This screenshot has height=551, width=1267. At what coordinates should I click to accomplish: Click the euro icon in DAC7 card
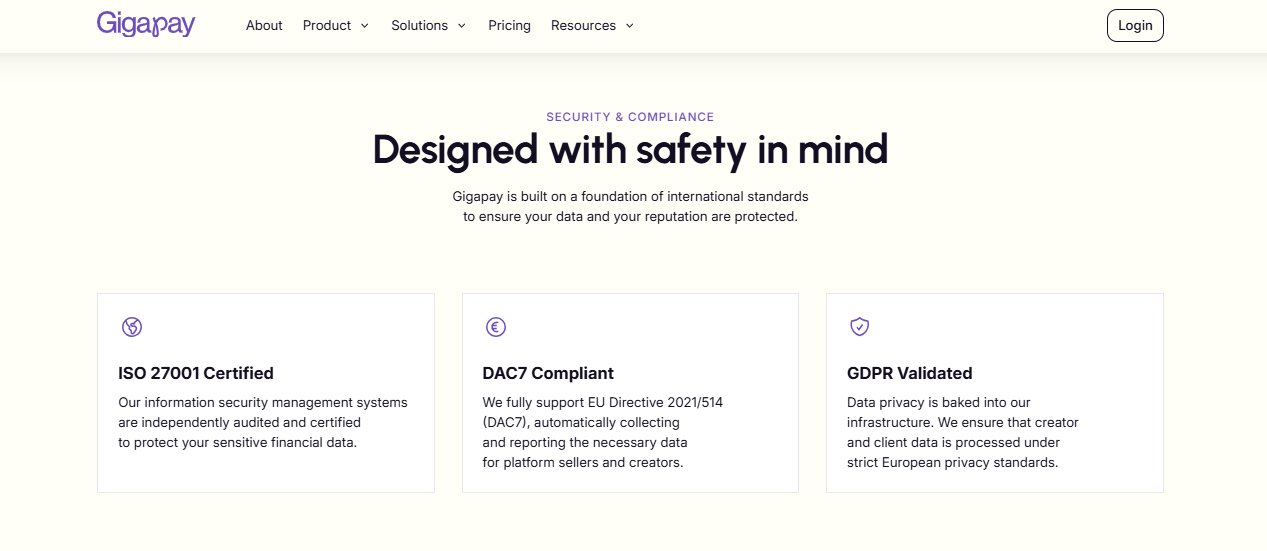pos(496,327)
